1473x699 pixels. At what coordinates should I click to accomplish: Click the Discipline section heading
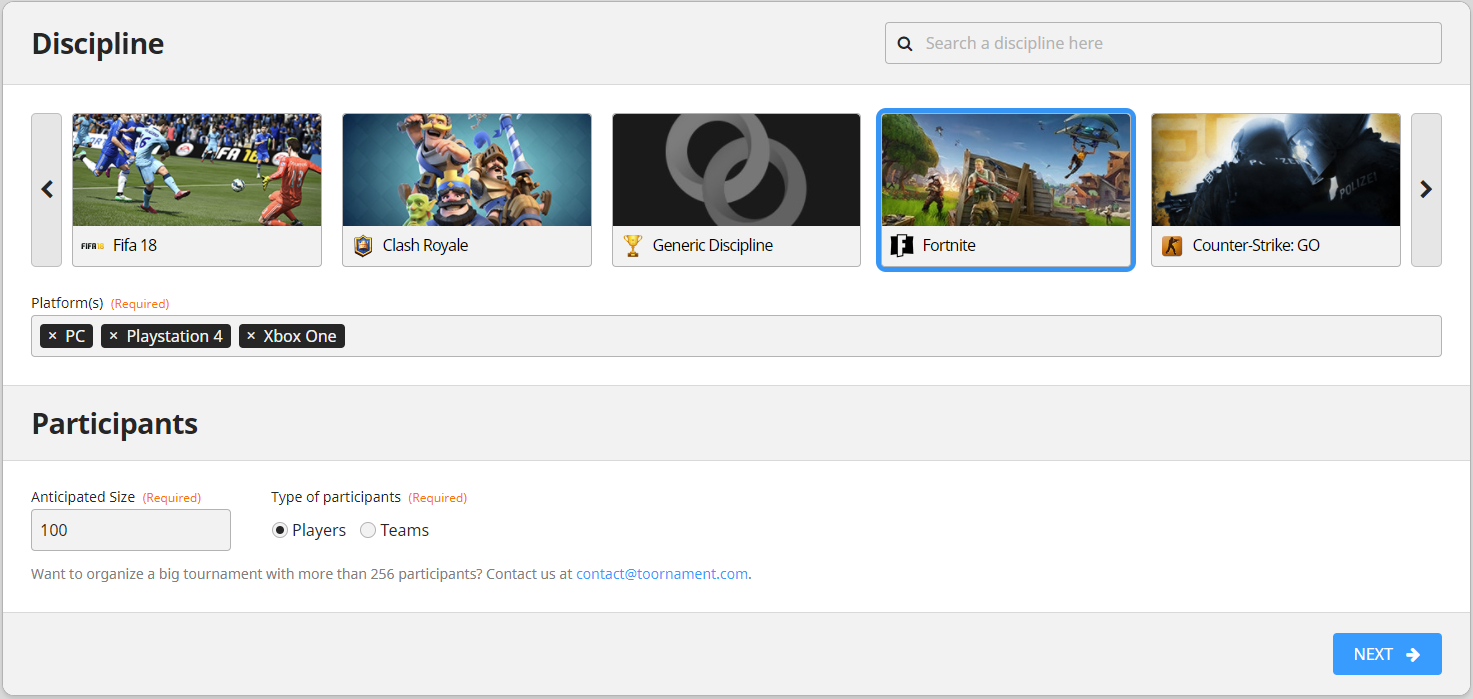(98, 44)
